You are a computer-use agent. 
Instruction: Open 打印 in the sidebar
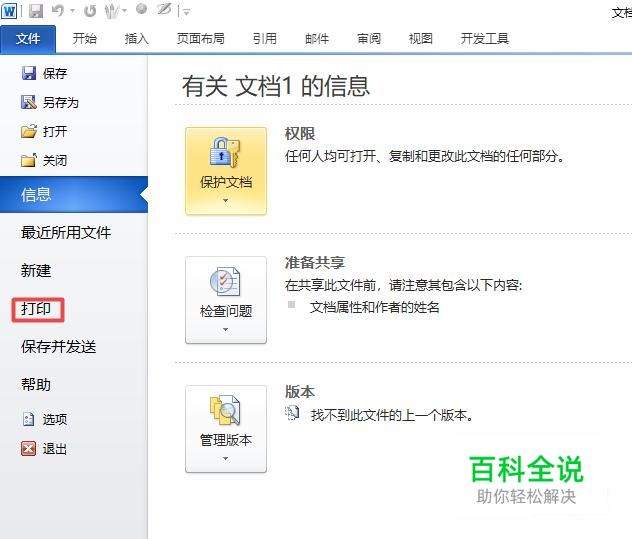pyautogui.click(x=36, y=309)
